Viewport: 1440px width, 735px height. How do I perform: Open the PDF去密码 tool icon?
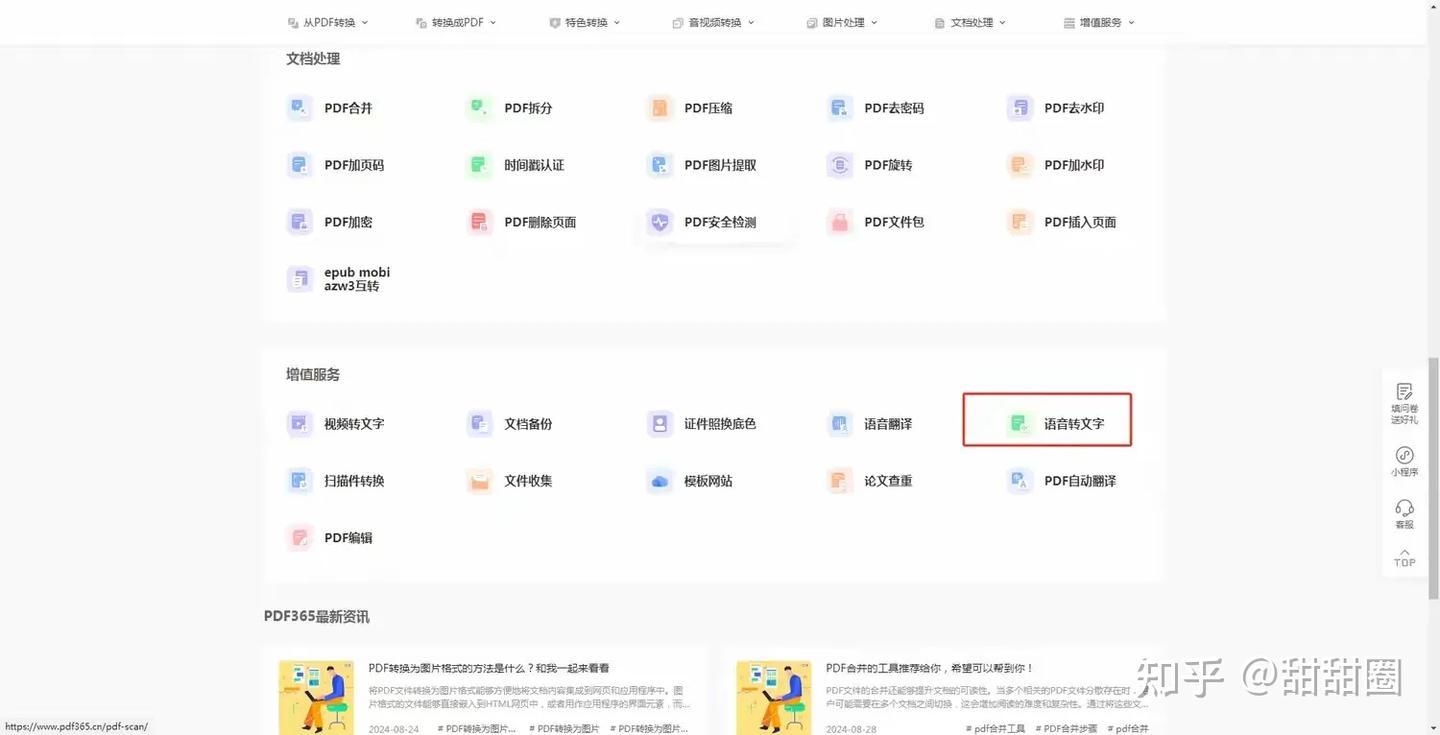point(840,108)
